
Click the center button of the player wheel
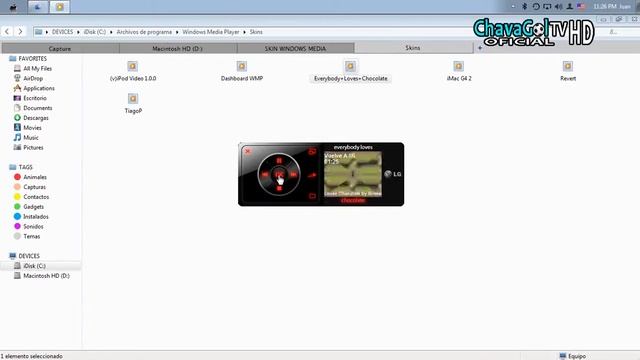tap(279, 174)
